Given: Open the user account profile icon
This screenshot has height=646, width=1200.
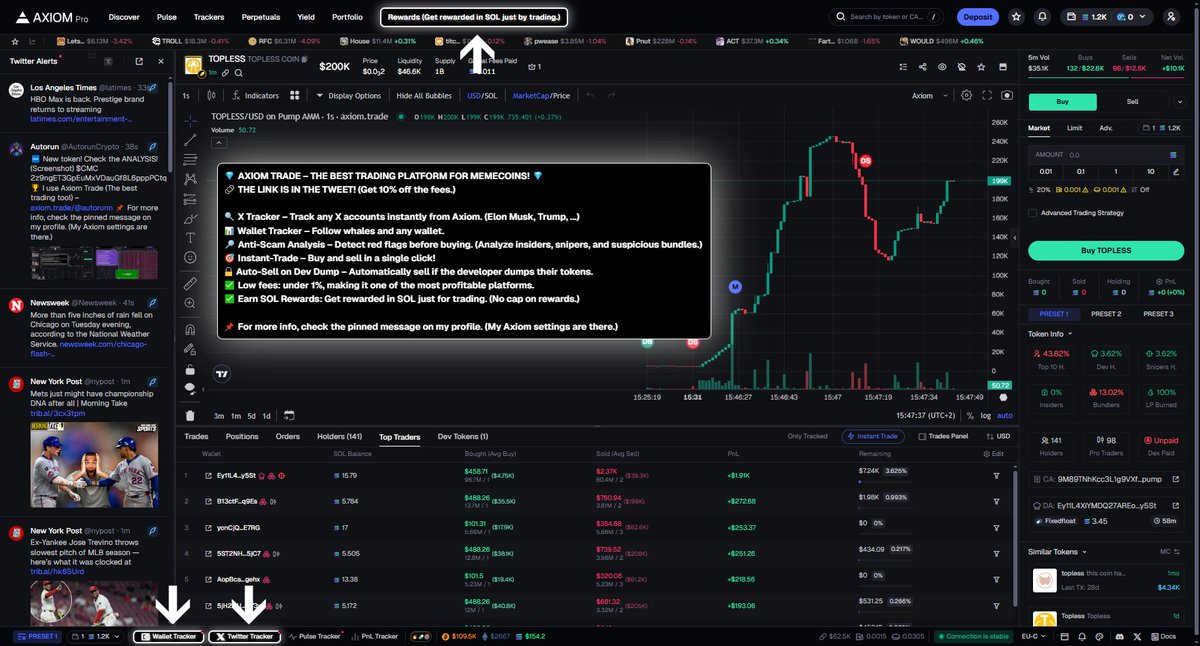Looking at the screenshot, I should pos(1171,17).
